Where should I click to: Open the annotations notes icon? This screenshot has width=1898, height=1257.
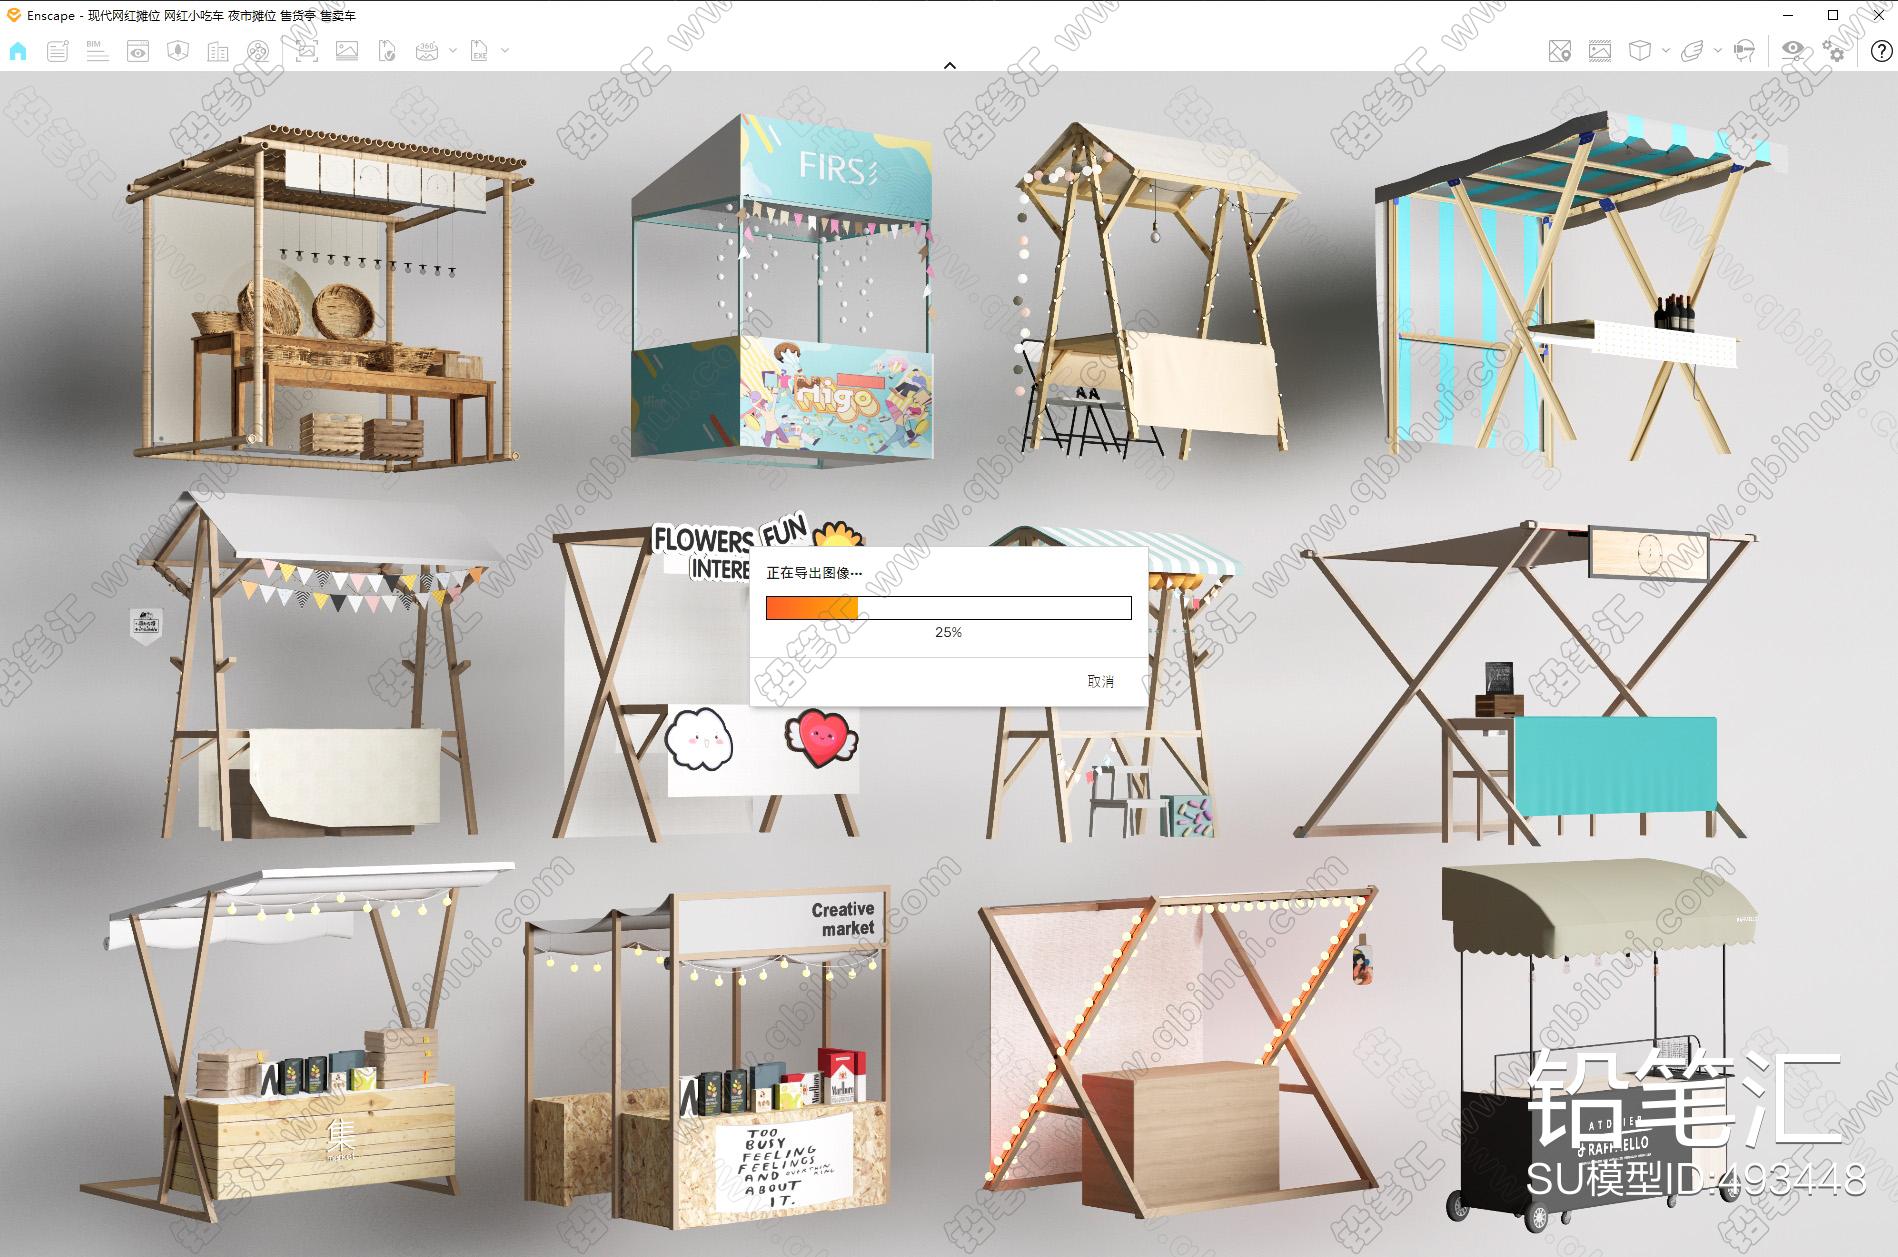58,51
